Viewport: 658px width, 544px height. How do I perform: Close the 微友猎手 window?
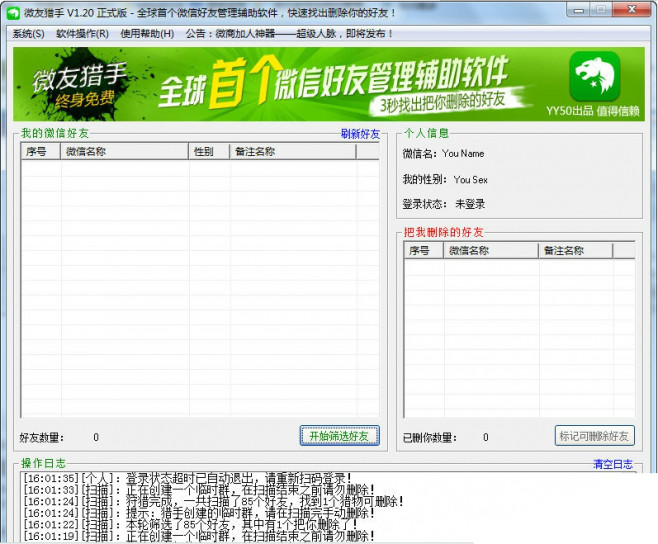[x=632, y=10]
